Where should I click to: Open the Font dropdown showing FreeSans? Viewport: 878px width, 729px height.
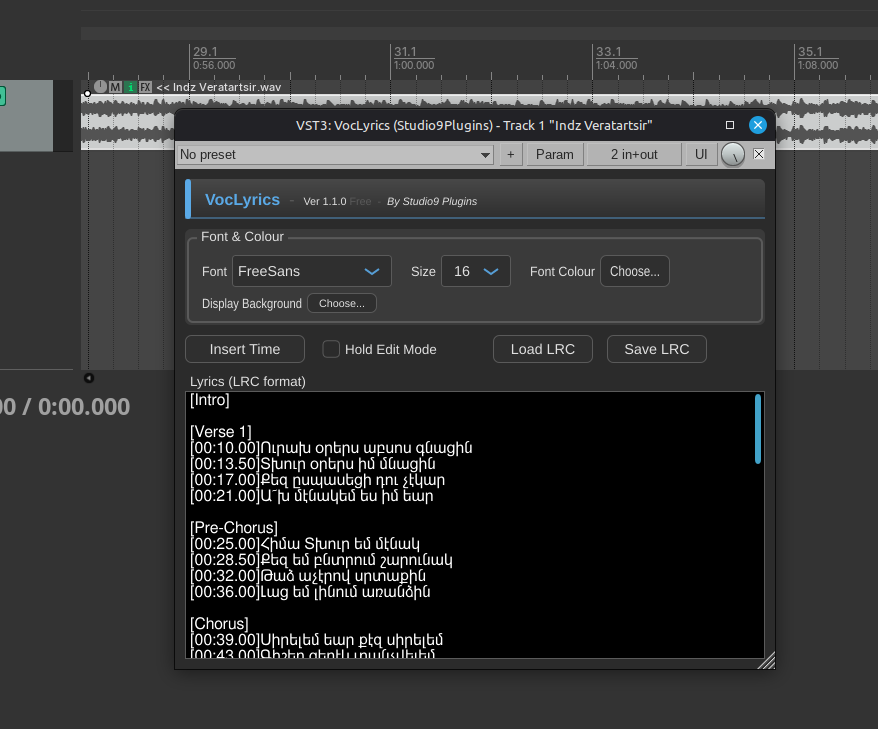coord(312,271)
